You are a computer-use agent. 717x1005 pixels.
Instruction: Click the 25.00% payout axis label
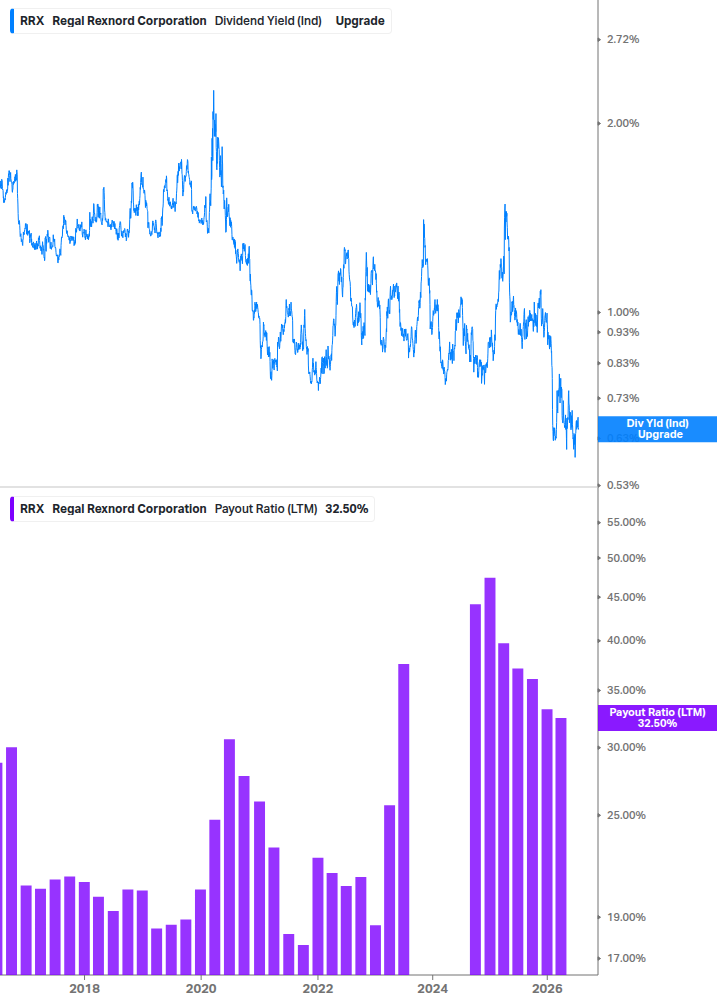coord(626,815)
